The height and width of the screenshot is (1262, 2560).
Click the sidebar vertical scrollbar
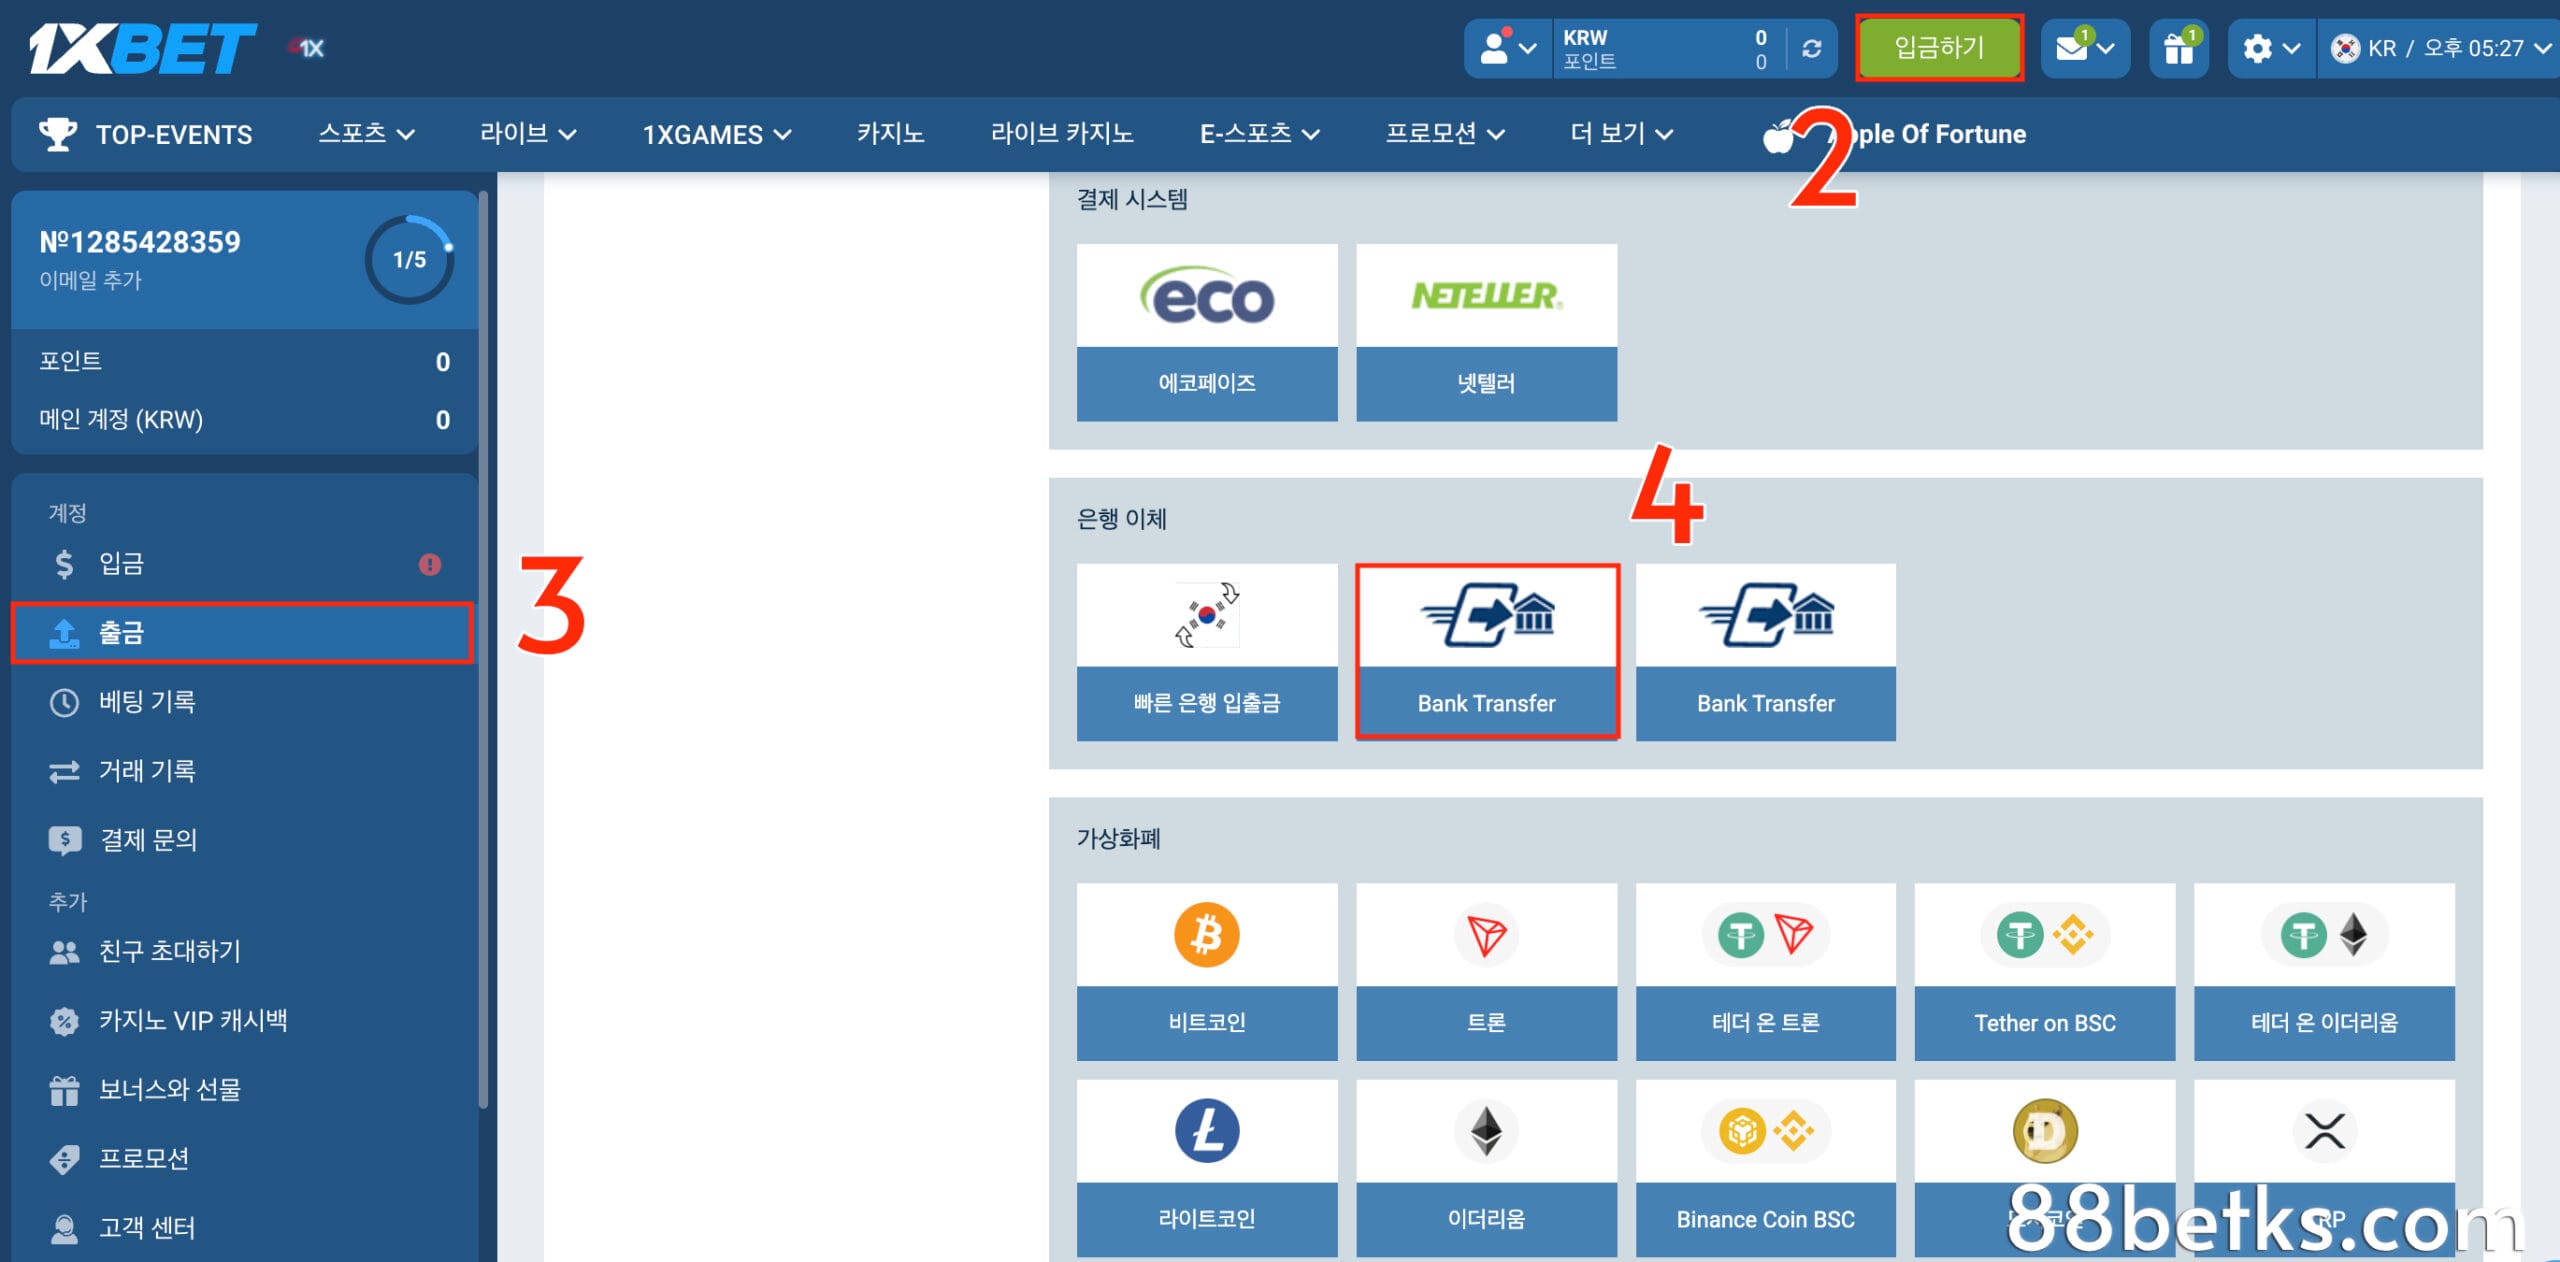[484, 650]
